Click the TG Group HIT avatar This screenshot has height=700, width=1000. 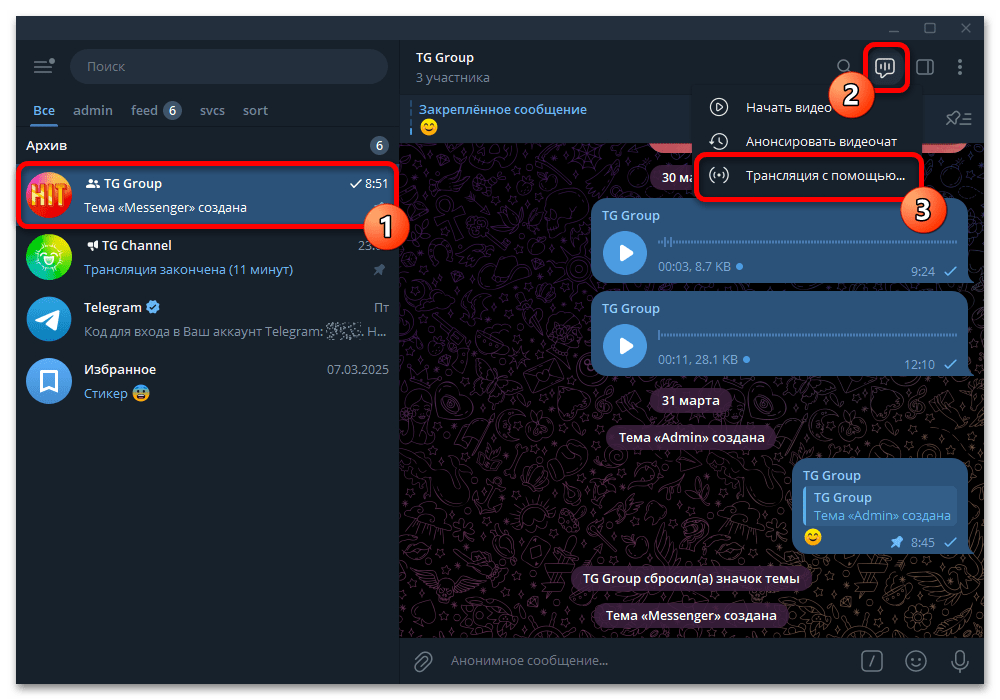tap(49, 195)
